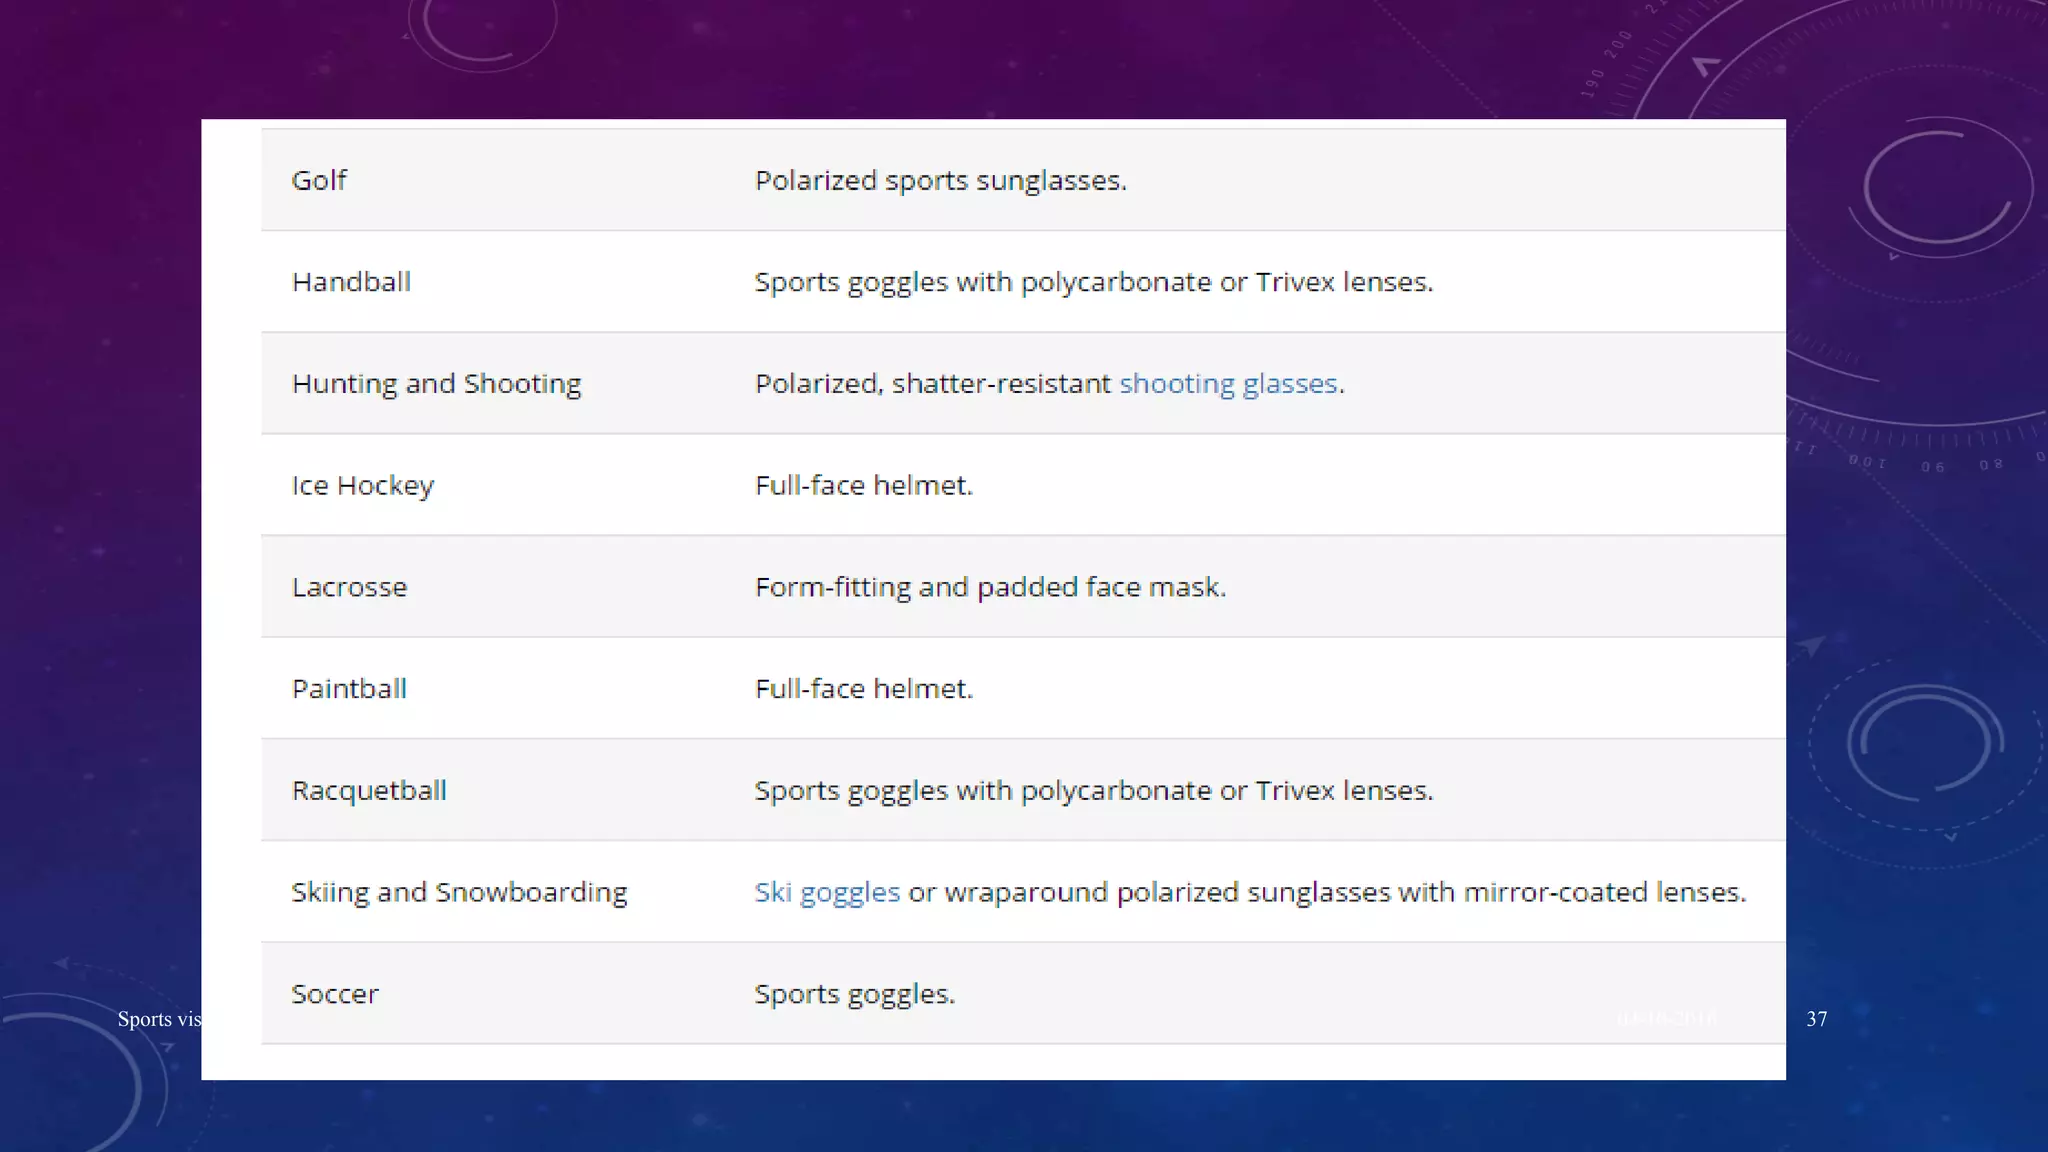
Task: Select the Paintball row label
Action: click(349, 689)
